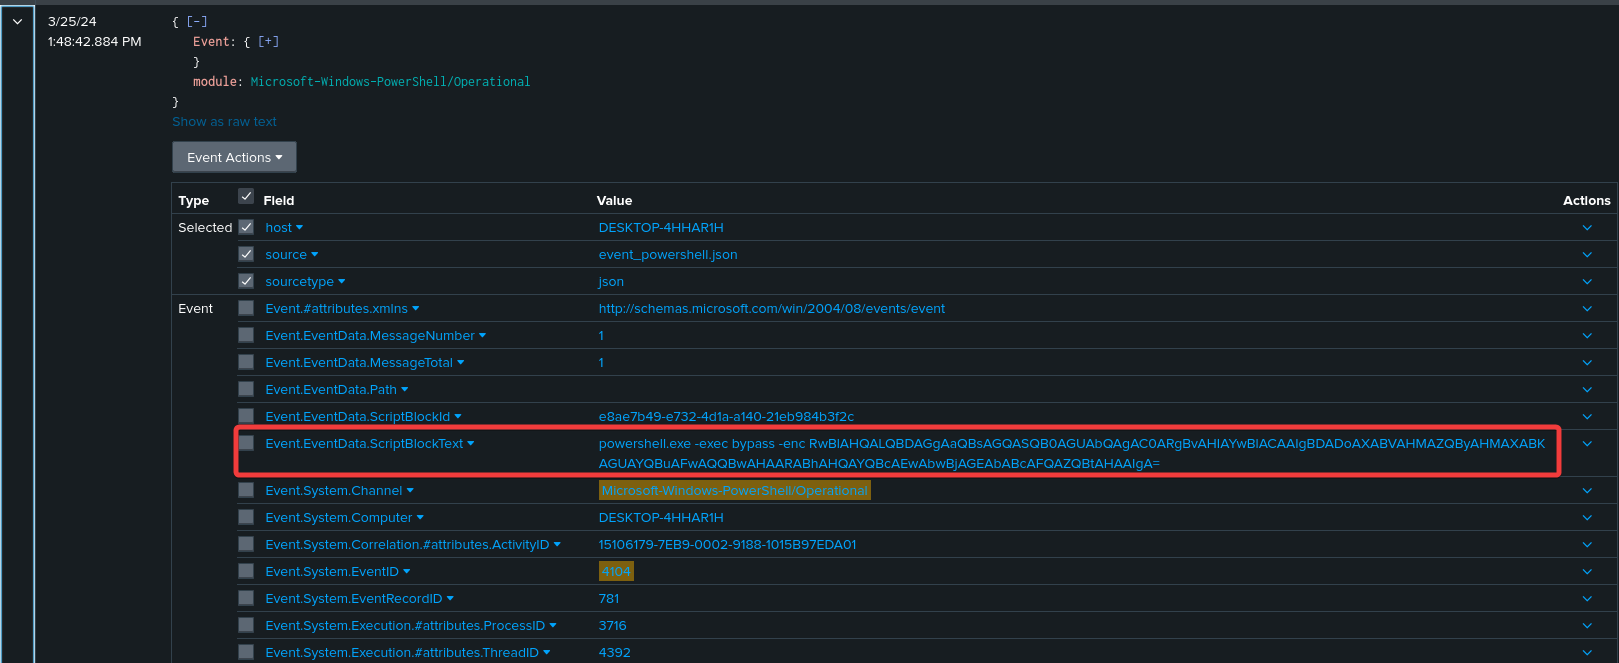The width and height of the screenshot is (1619, 663).
Task: Open the sourcetype field dropdown
Action: [x=305, y=282]
